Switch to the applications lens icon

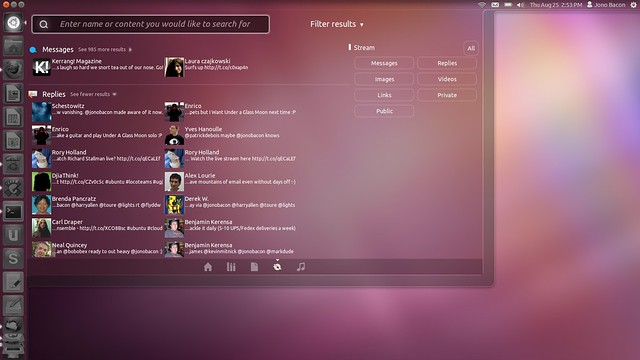(x=231, y=267)
